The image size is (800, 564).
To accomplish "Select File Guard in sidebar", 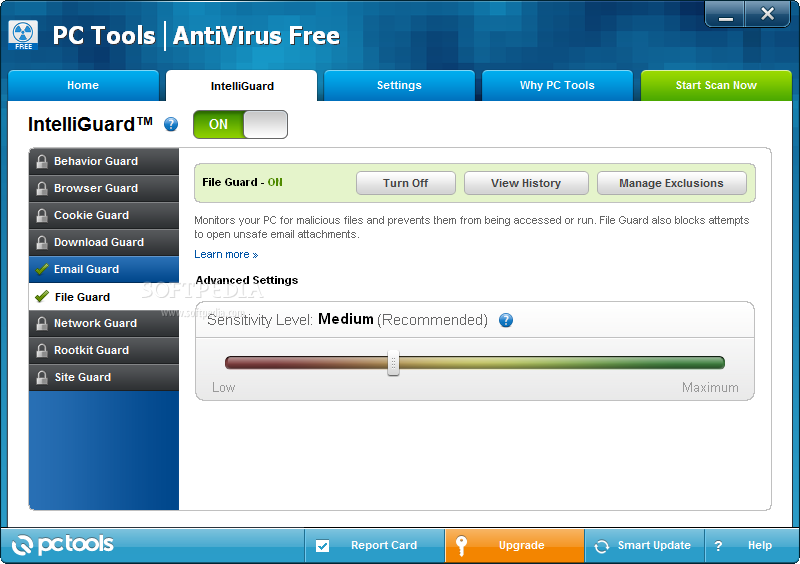I will point(104,297).
